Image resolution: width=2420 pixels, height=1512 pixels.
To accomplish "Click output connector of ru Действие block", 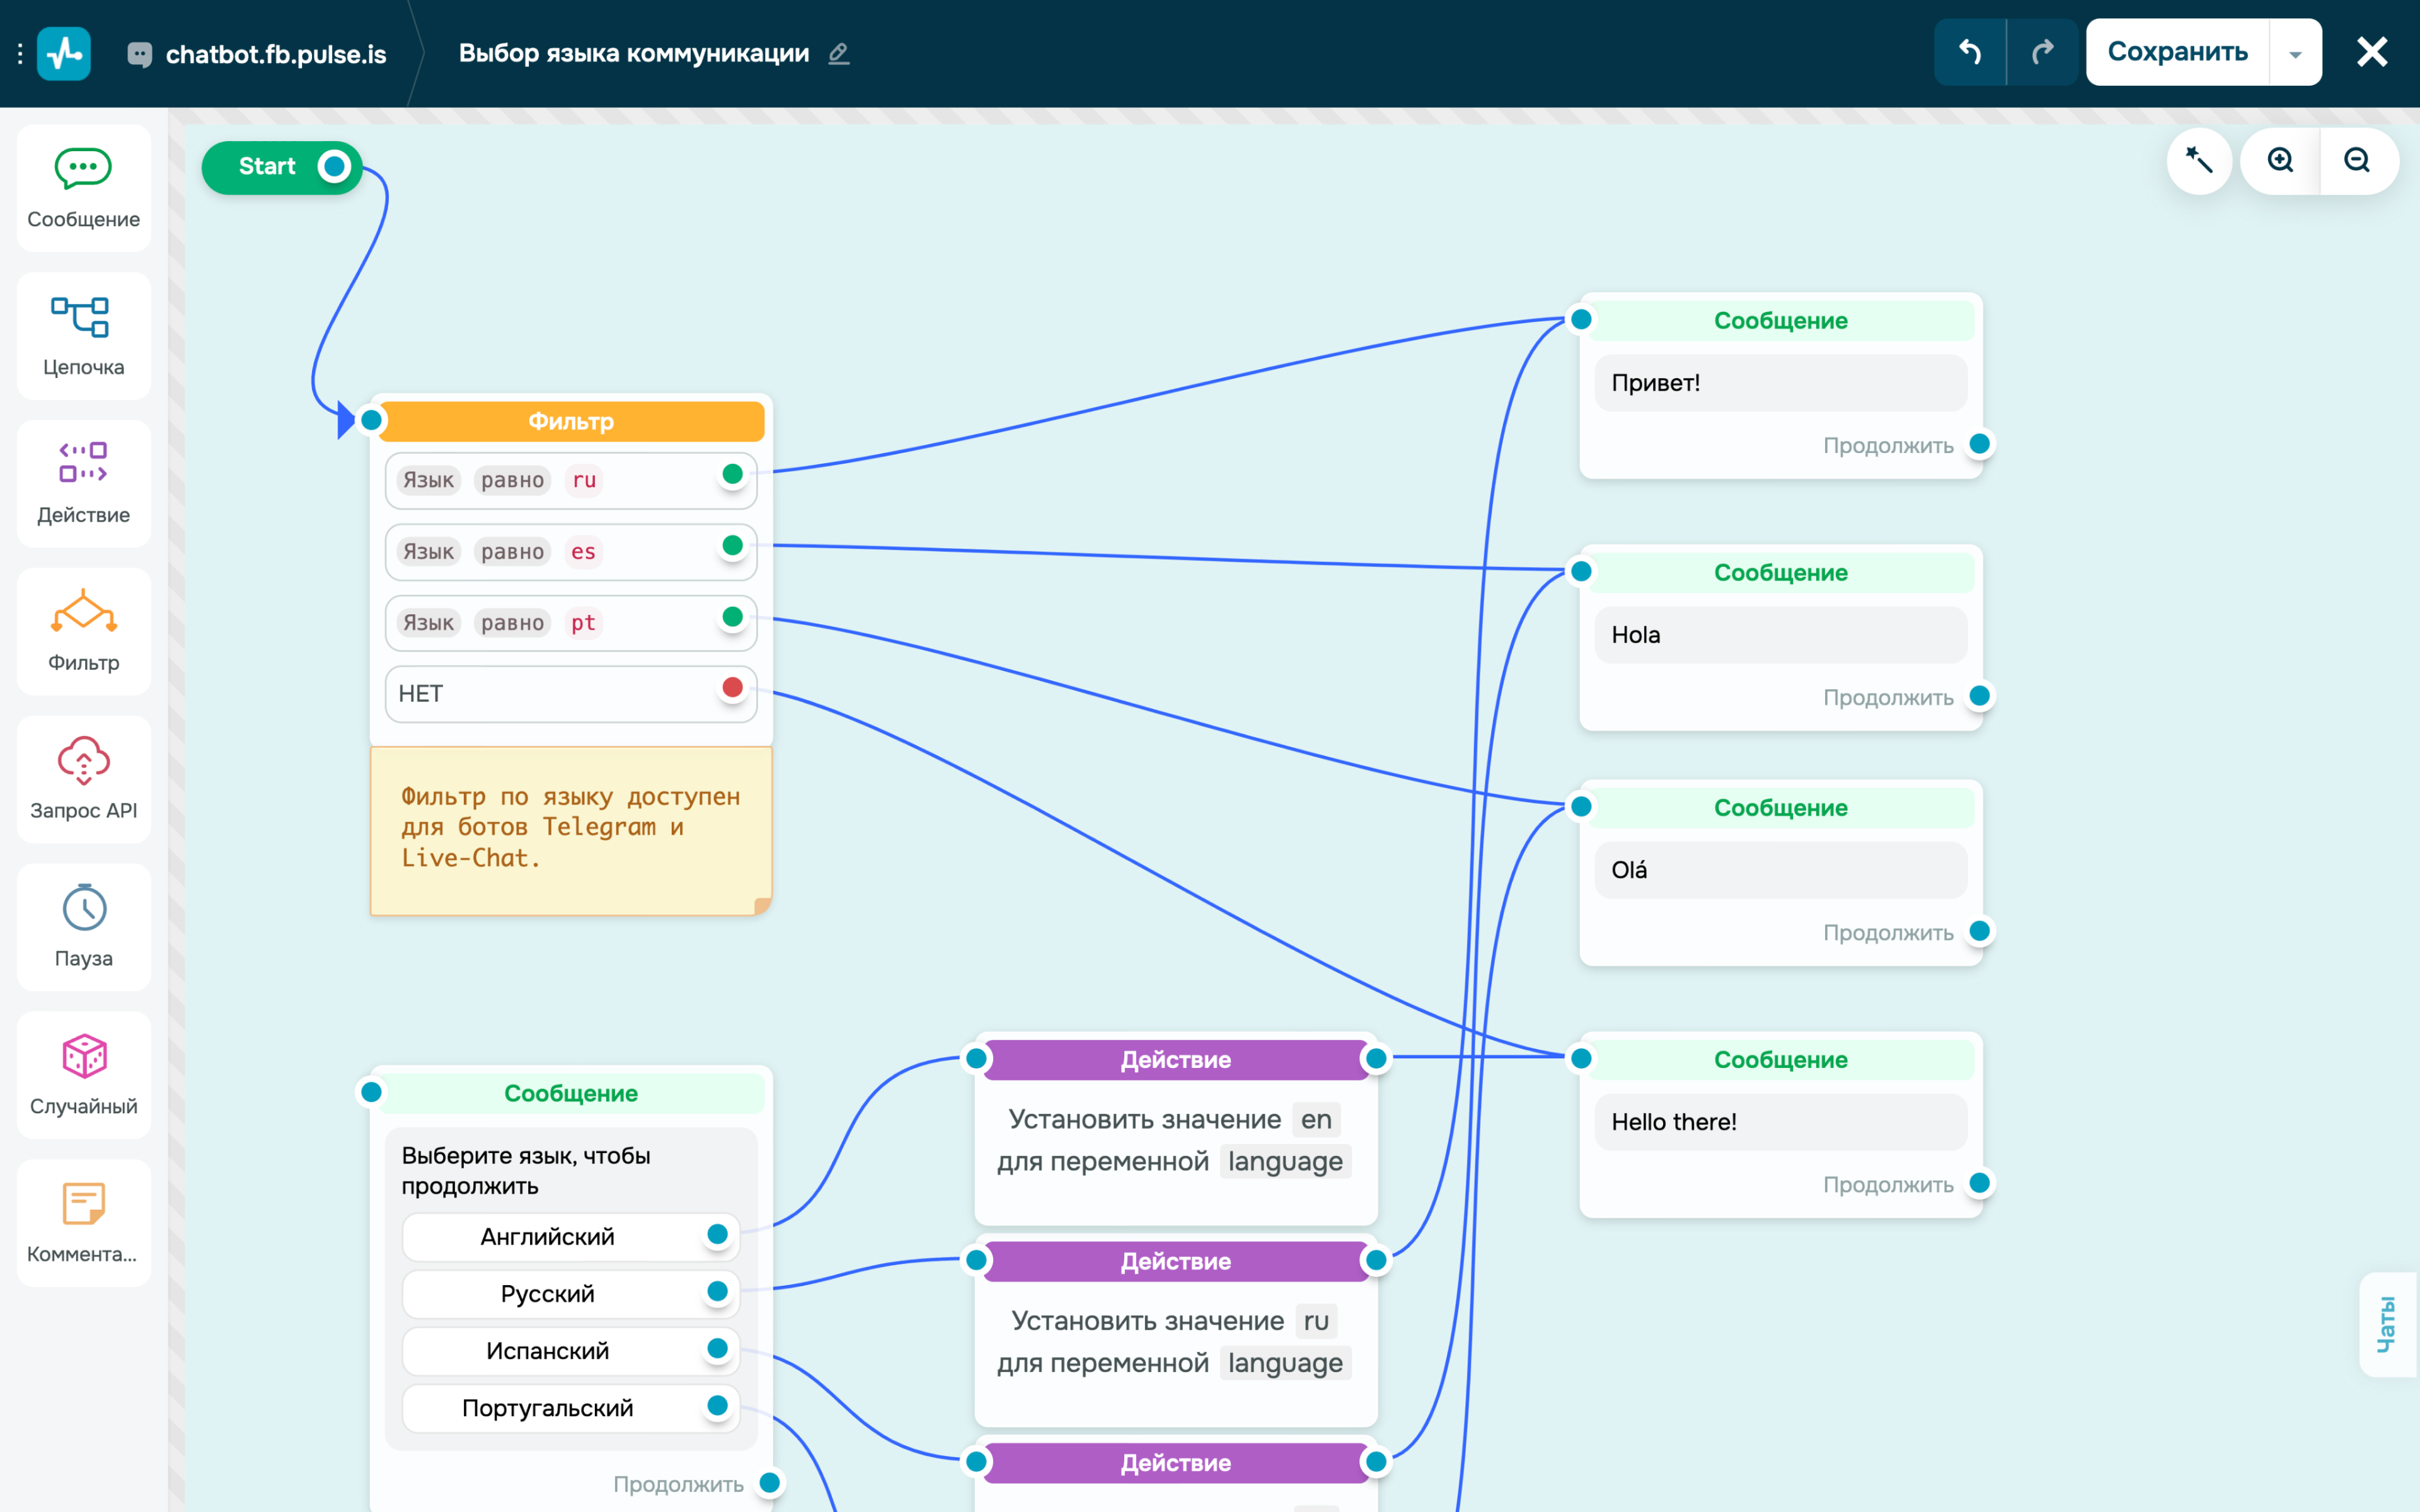I will [1377, 1260].
